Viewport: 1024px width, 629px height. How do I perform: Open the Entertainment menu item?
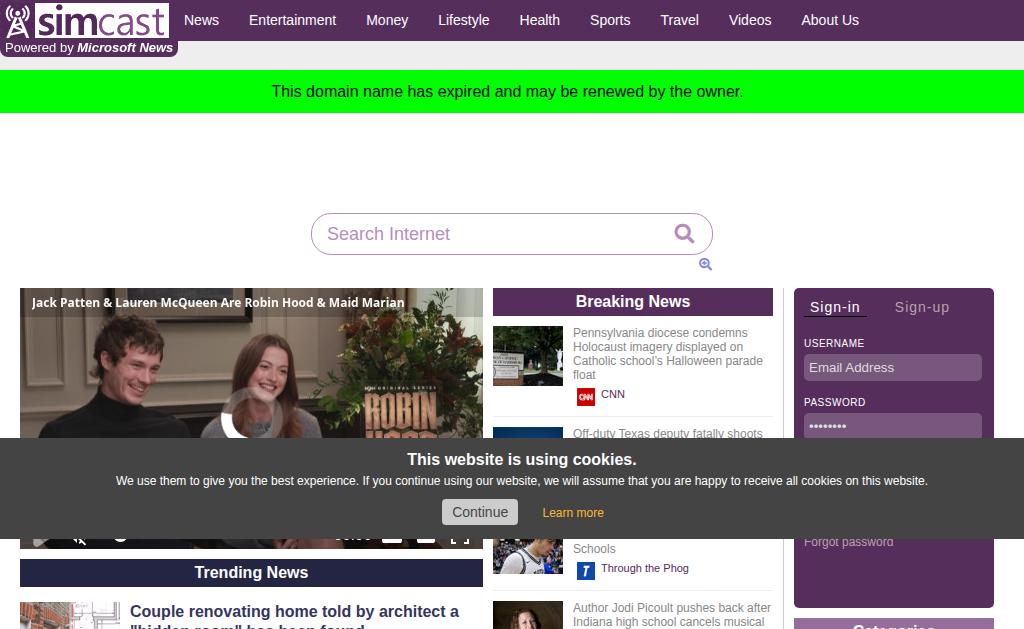click(292, 20)
